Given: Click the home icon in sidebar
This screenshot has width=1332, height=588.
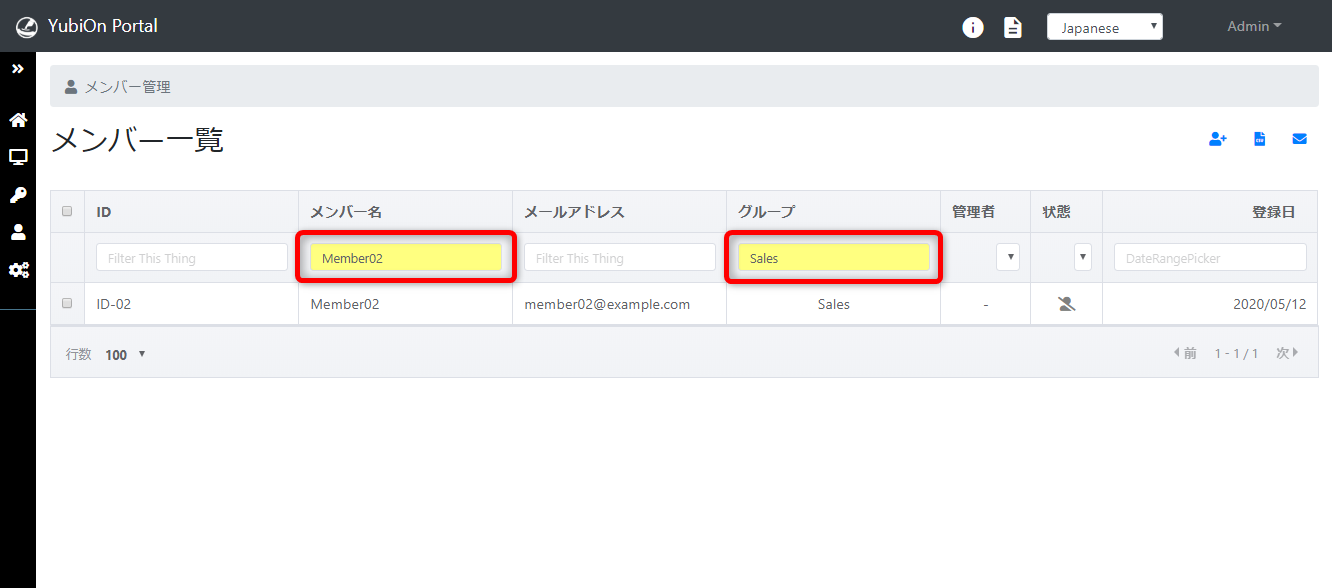Looking at the screenshot, I should point(18,120).
